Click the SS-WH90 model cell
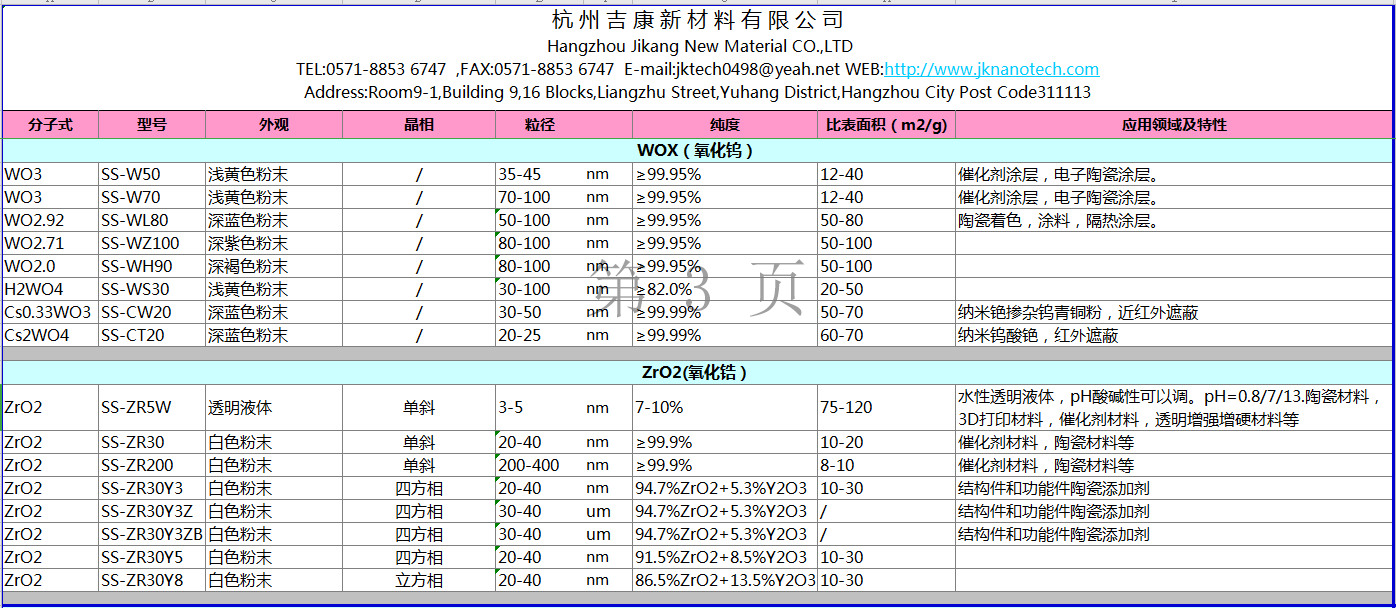Screen dimensions: 1396x608 click(x=152, y=266)
